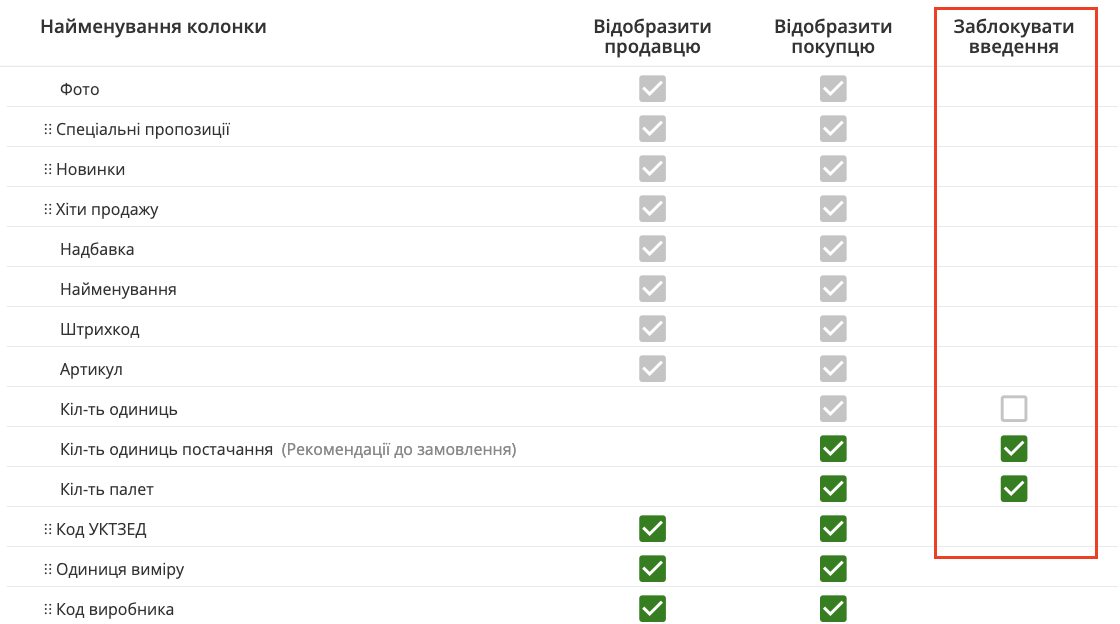Screen dimensions: 1120x624
Task: Click the Заблокувати введення column header
Action: coord(1014,36)
